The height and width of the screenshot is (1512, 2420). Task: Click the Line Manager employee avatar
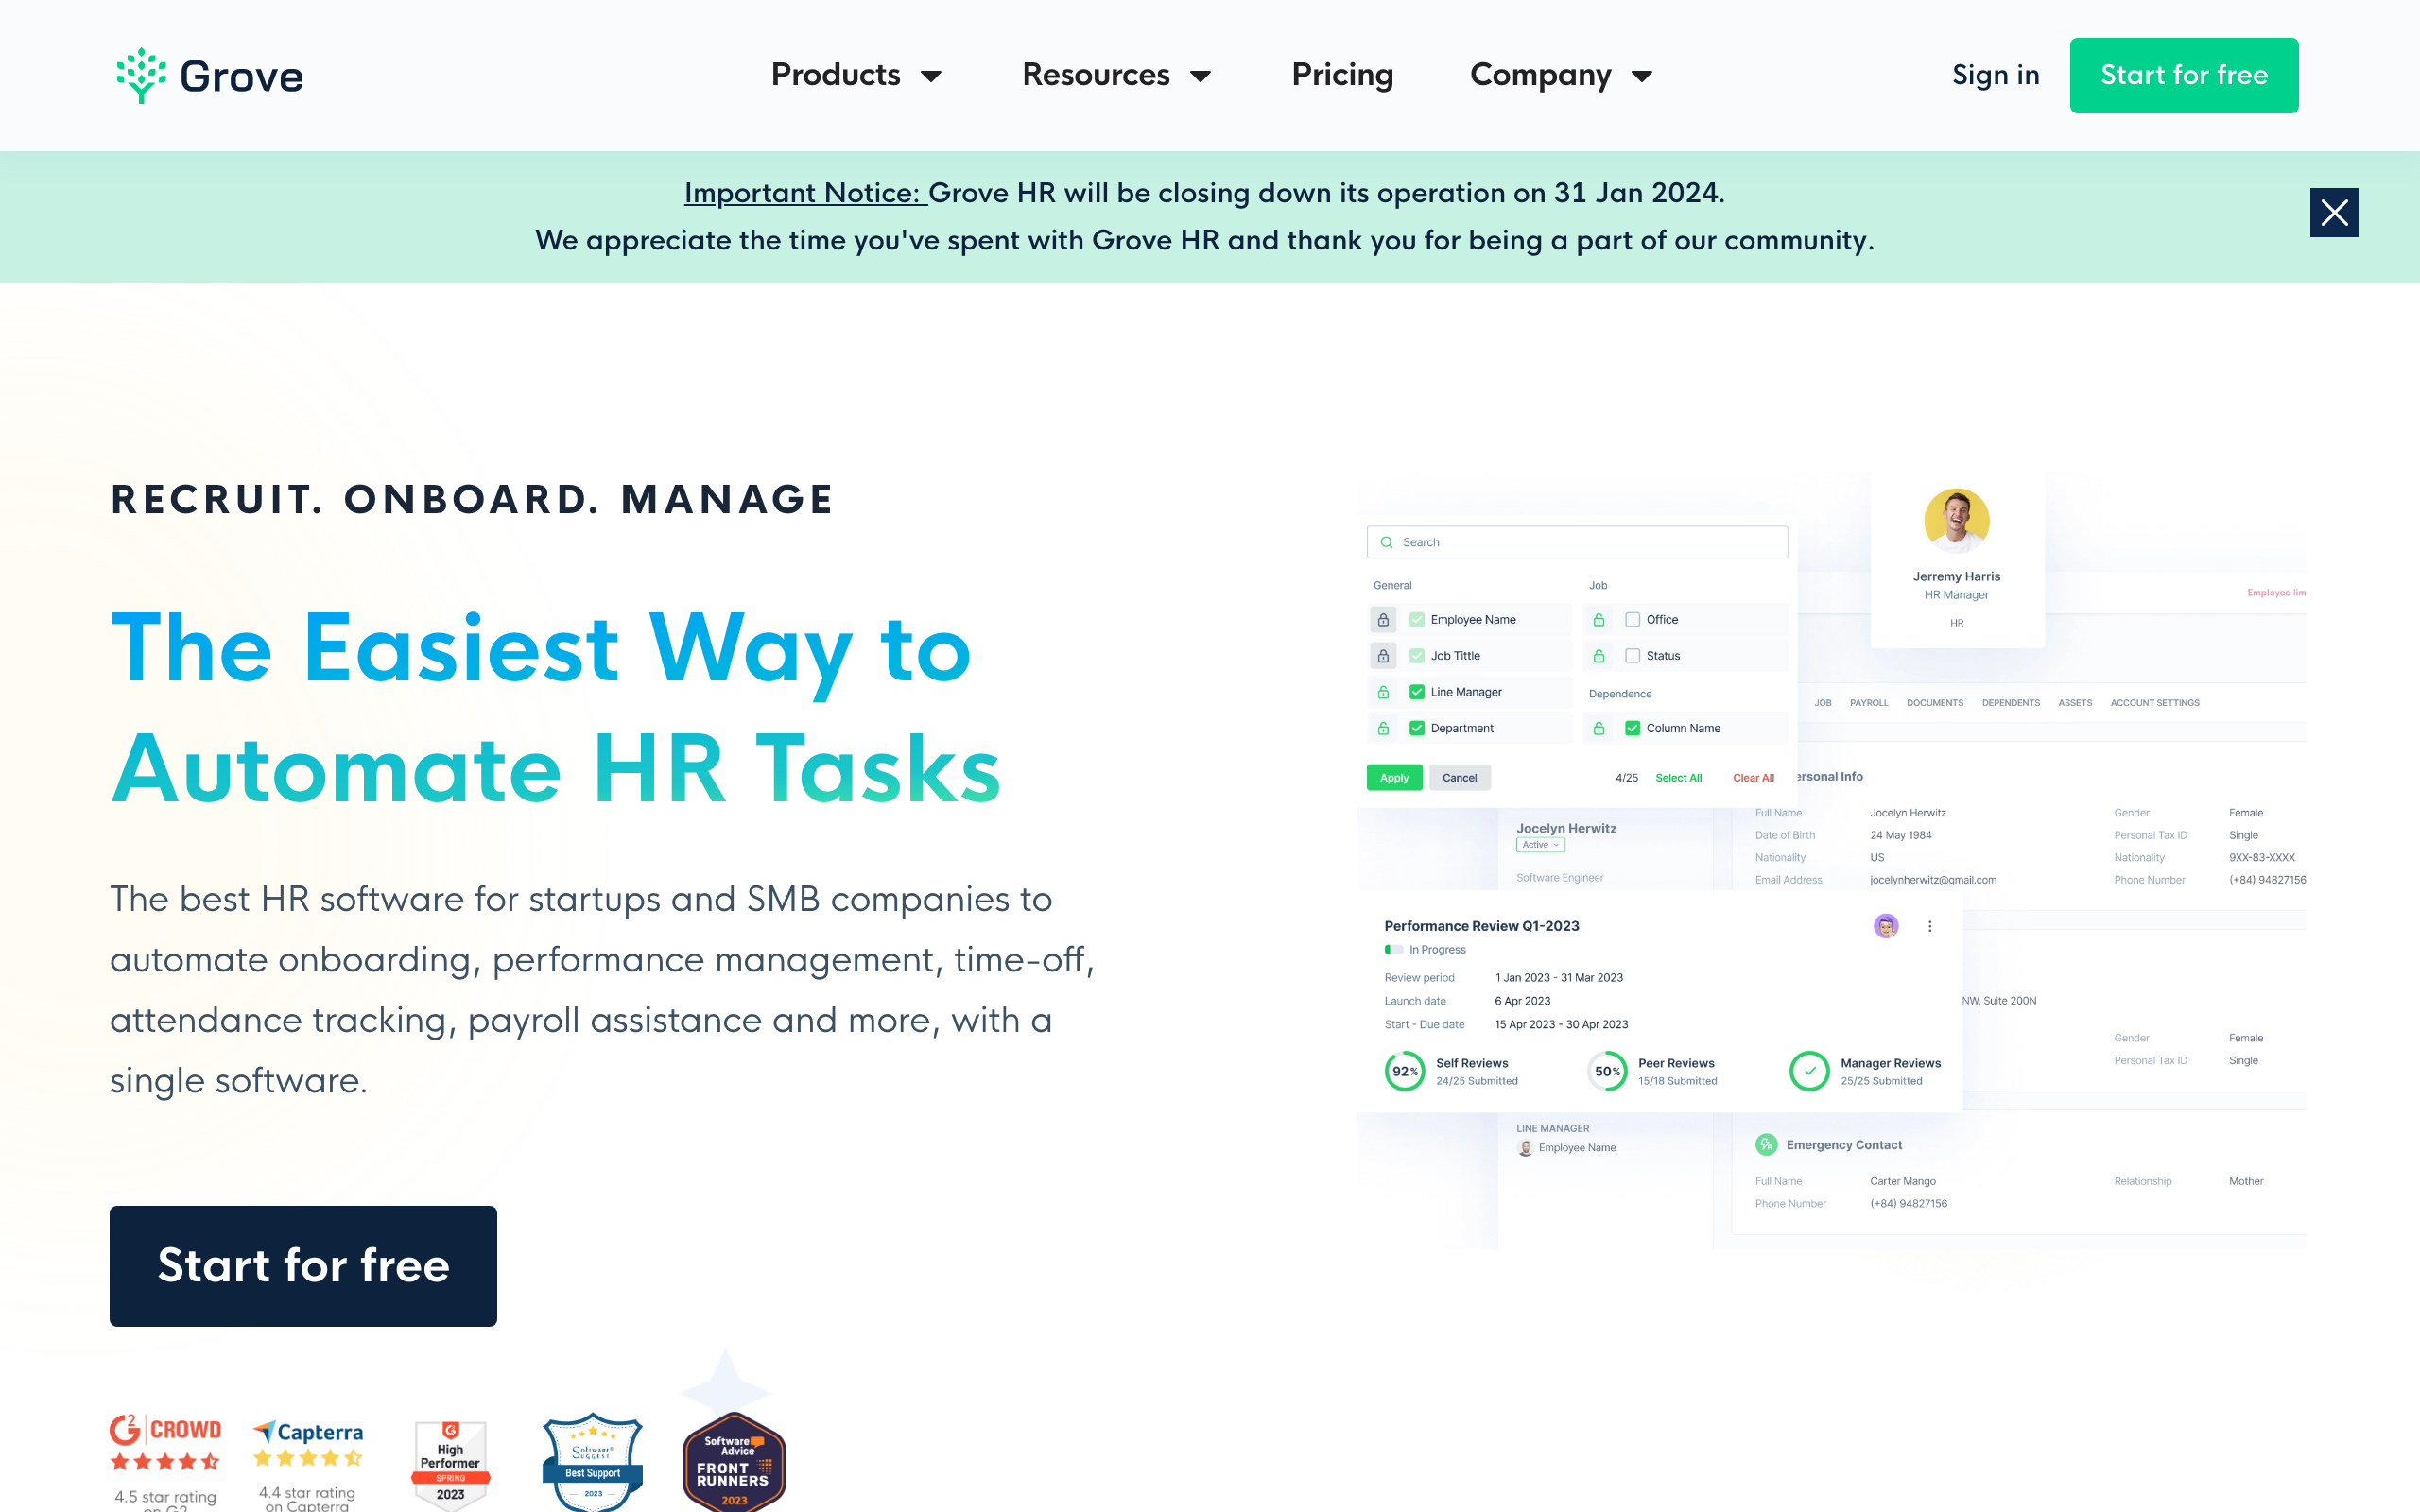(1525, 1148)
